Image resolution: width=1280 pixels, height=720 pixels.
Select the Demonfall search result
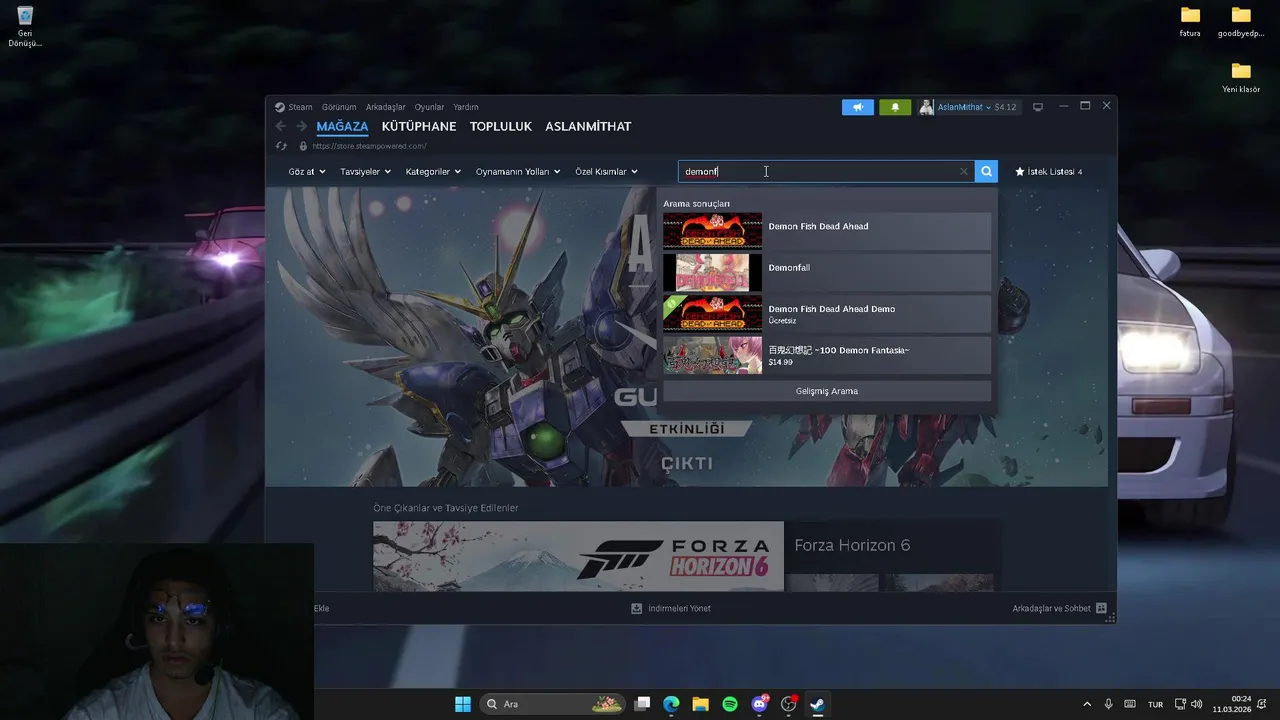coord(827,272)
